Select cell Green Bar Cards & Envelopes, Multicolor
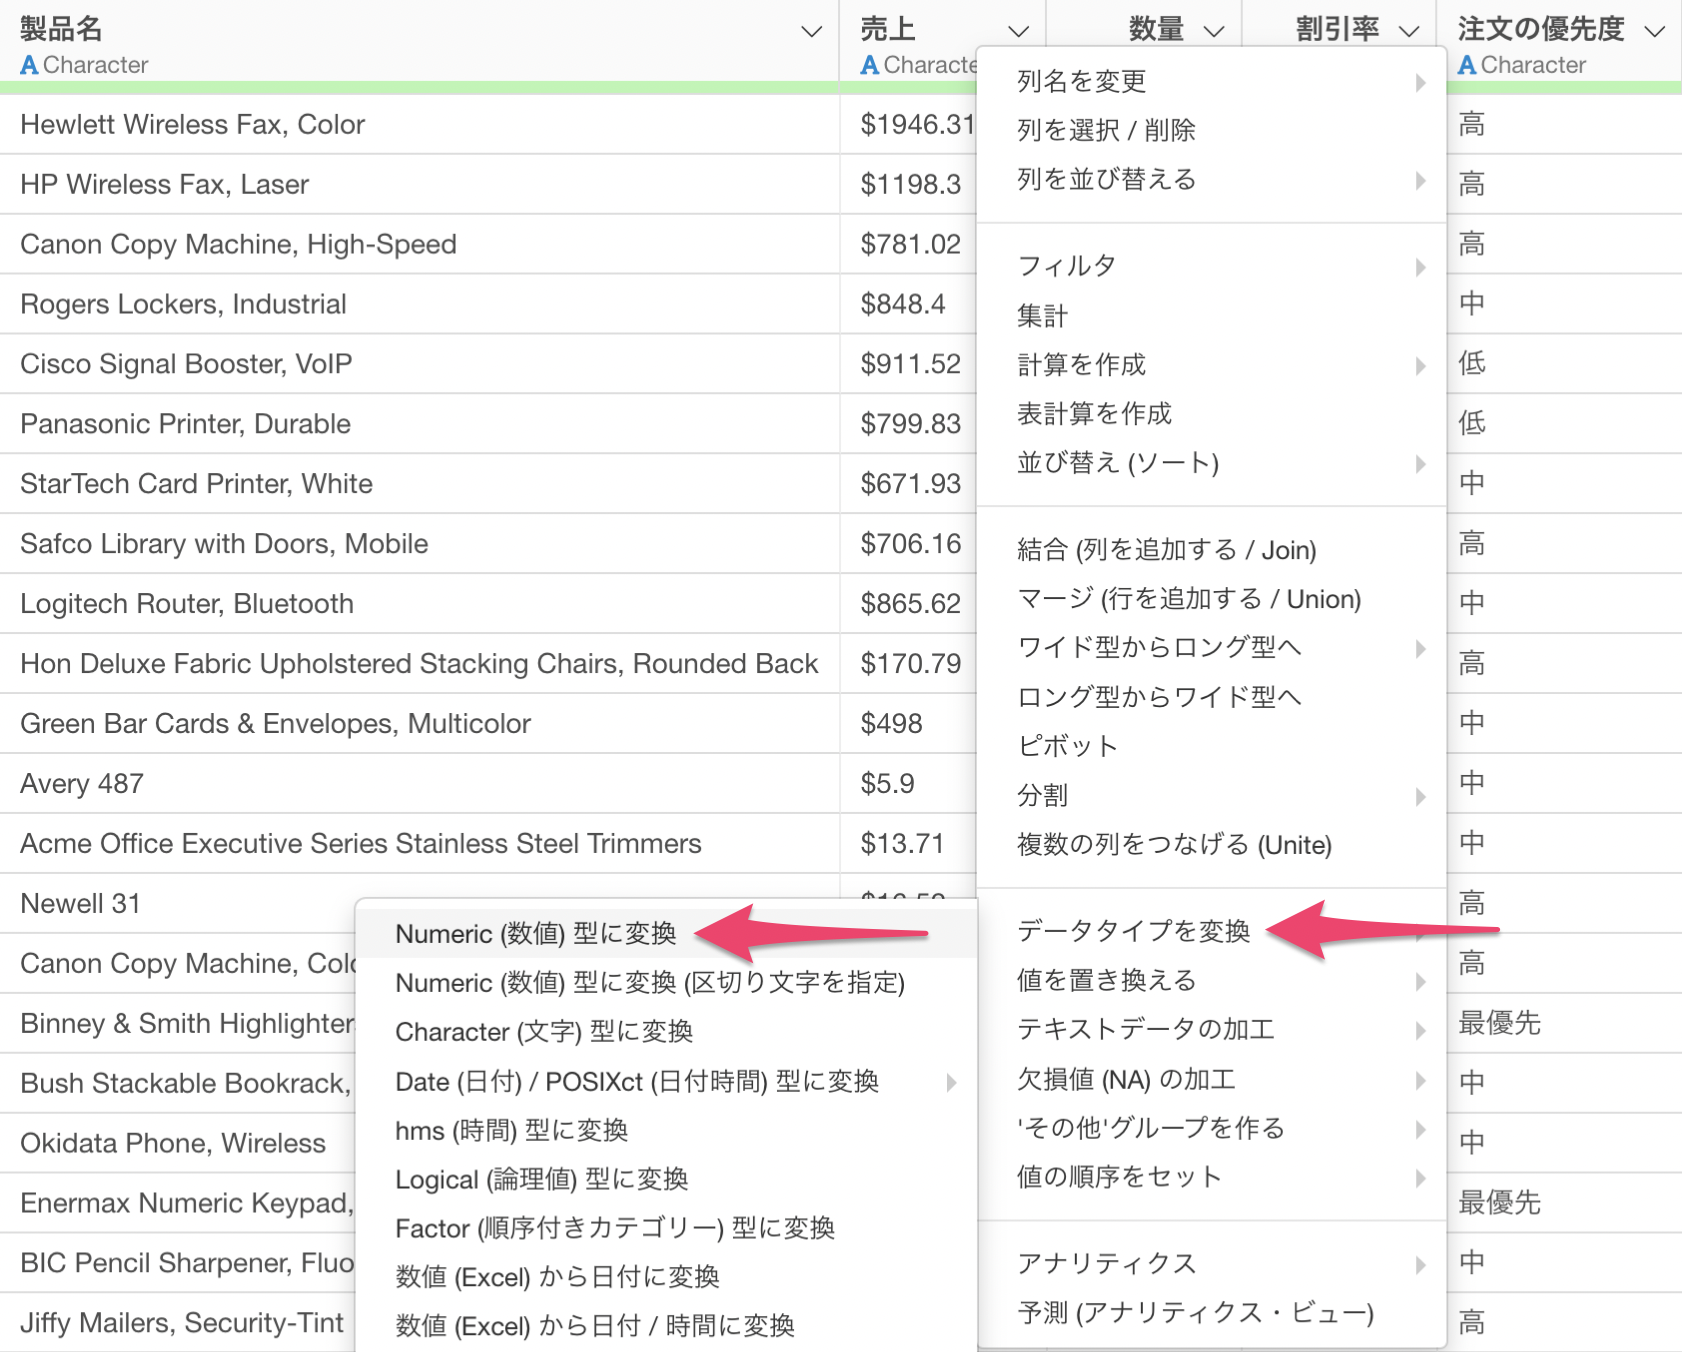Image resolution: width=1682 pixels, height=1352 pixels. click(275, 725)
